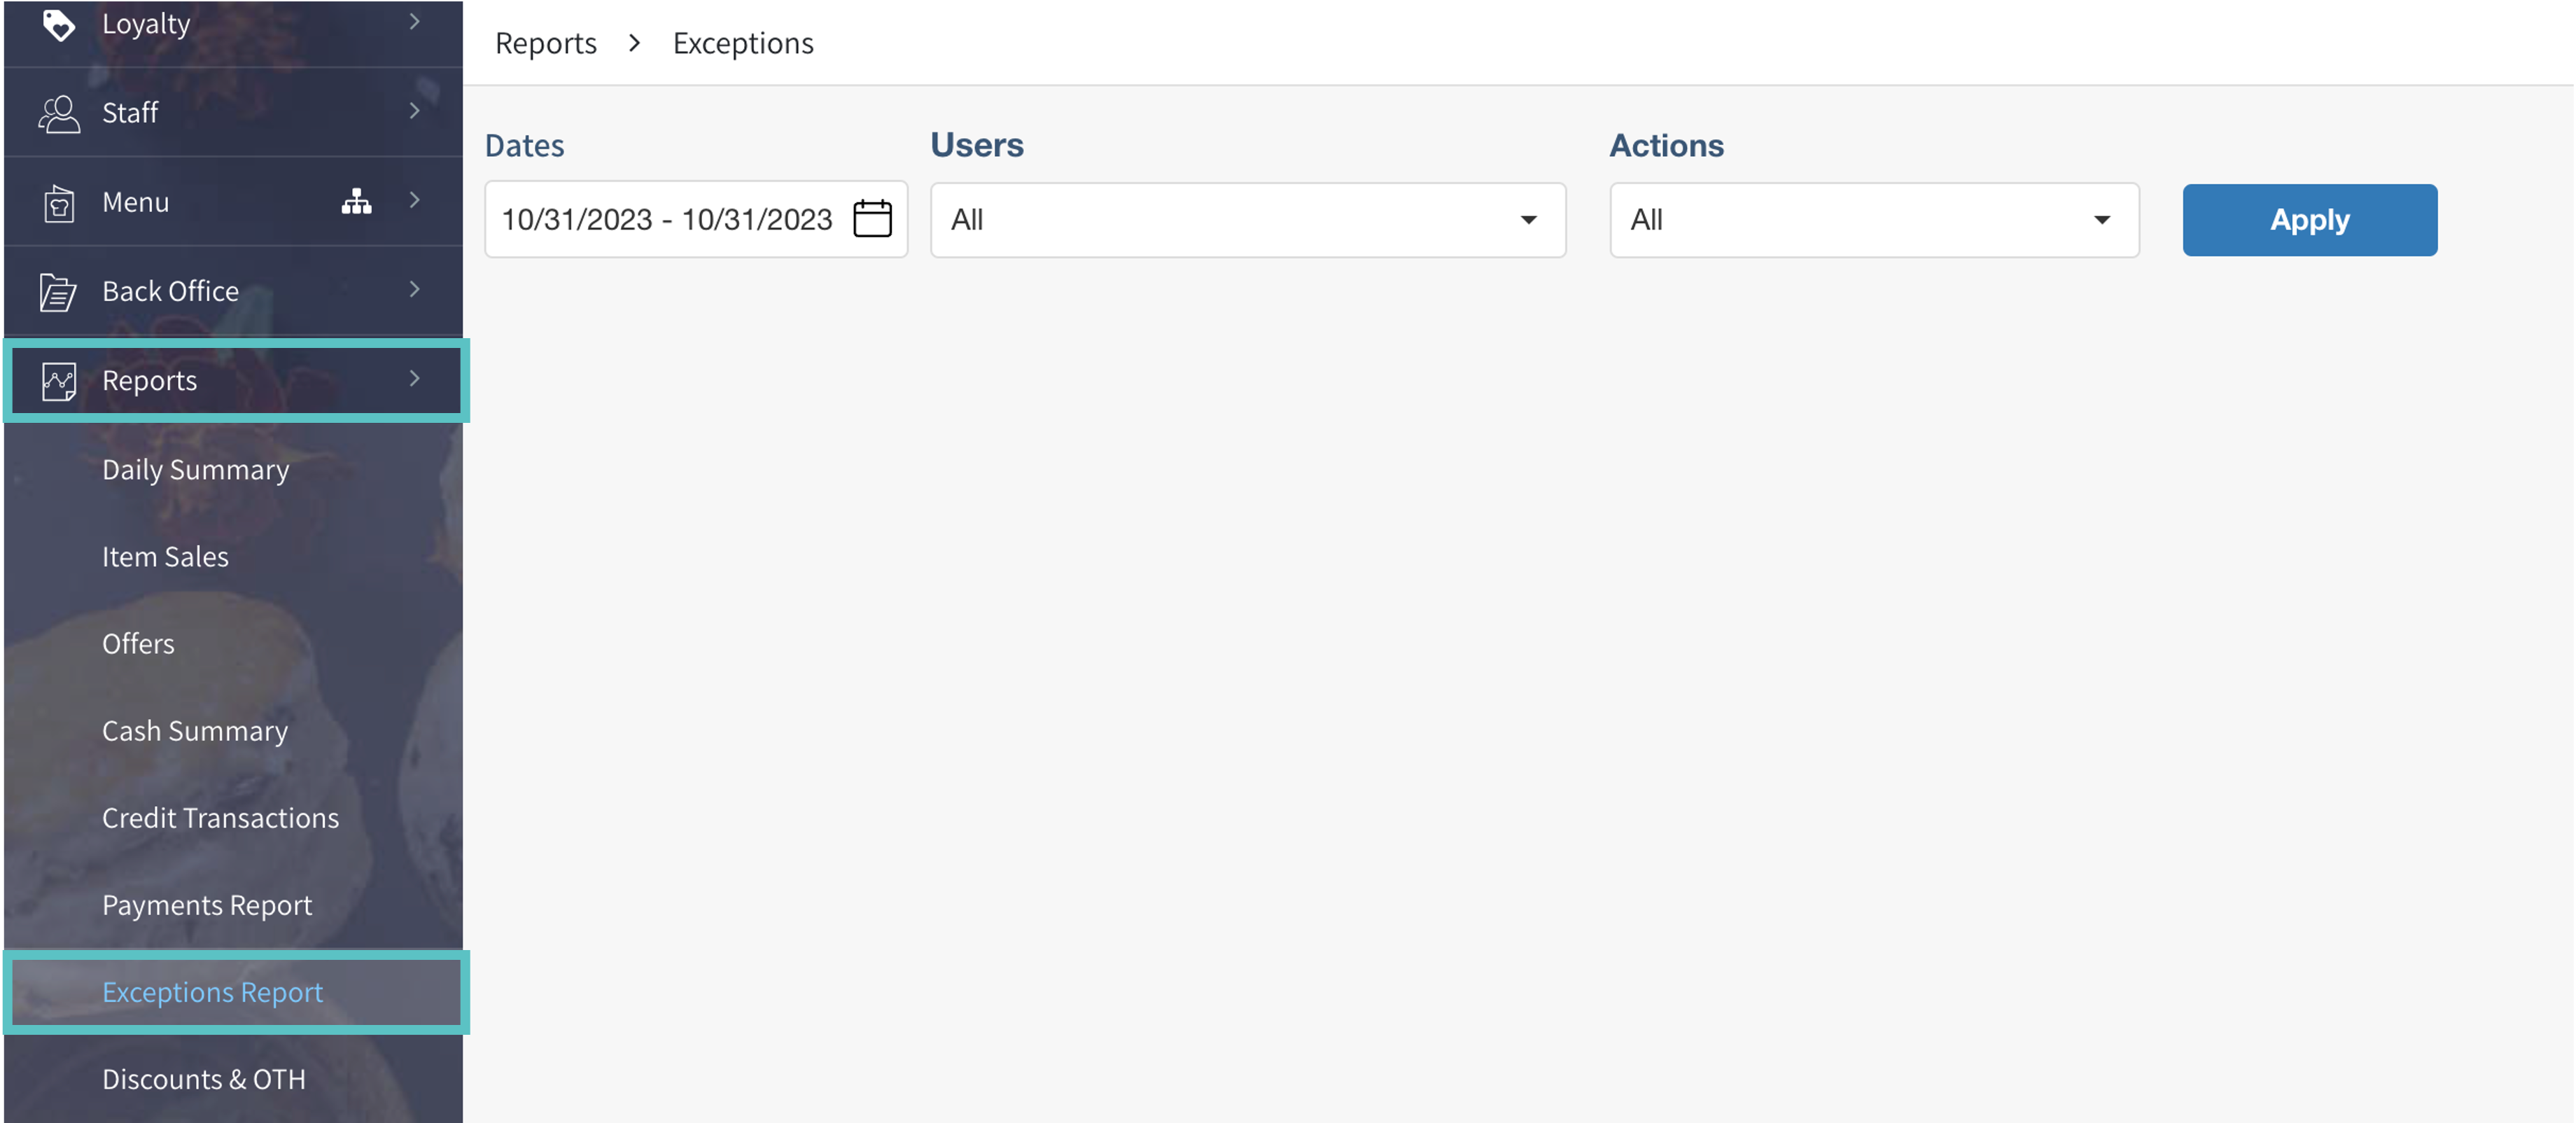Image resolution: width=2576 pixels, height=1123 pixels.
Task: Open the Actions dropdown
Action: click(1873, 220)
